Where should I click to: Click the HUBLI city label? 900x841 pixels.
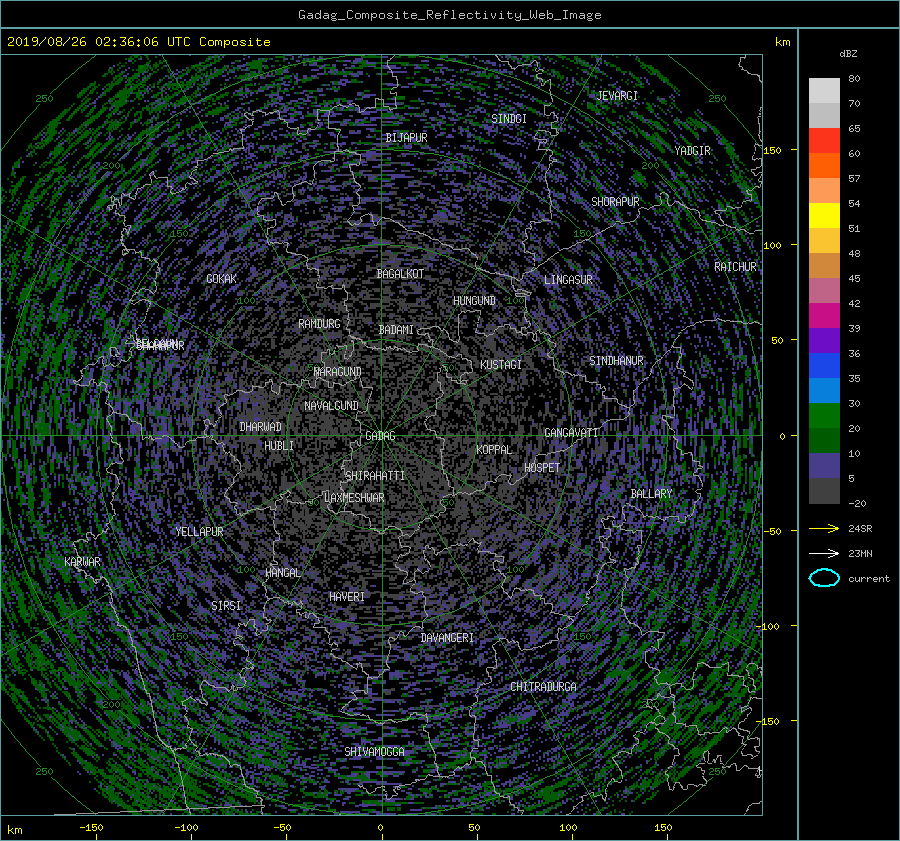tap(279, 446)
